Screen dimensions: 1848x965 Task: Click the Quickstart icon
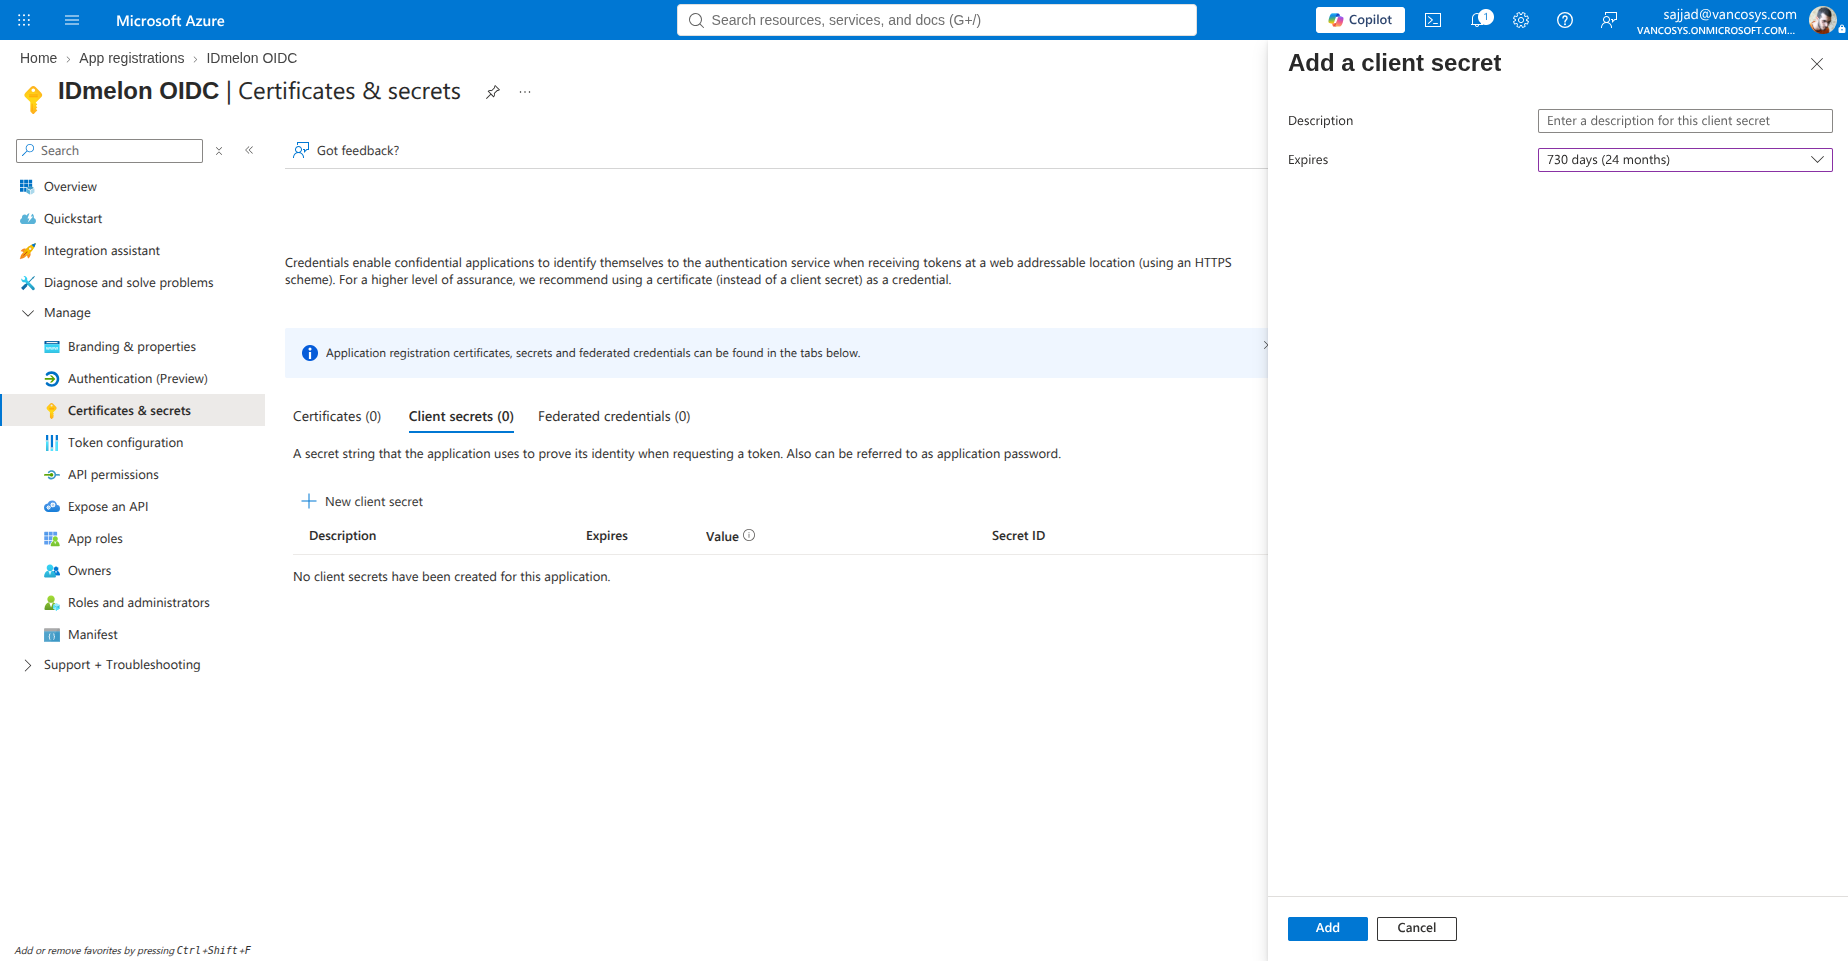coord(27,219)
